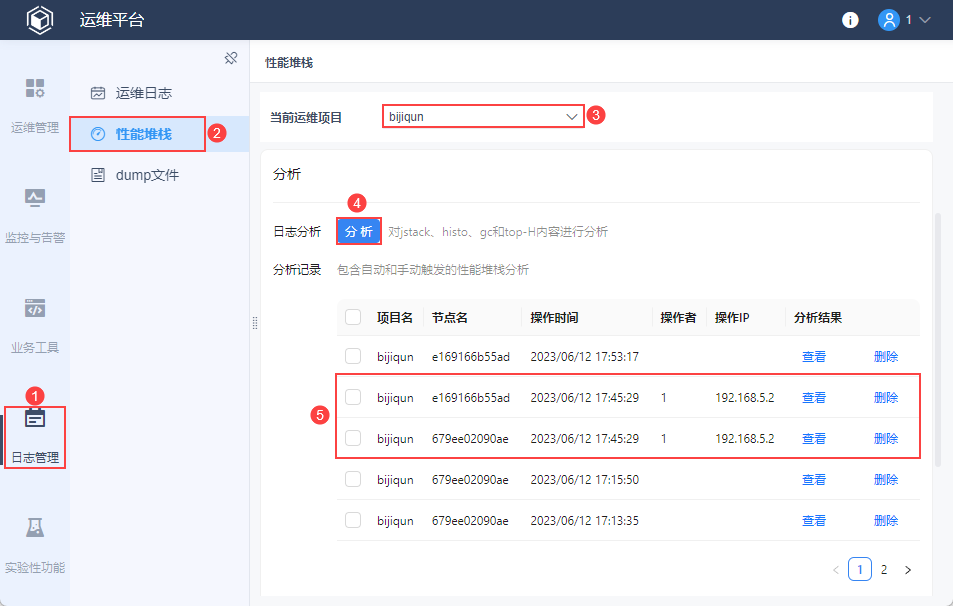This screenshot has width=953, height=606.
Task: Go to page 2 of records
Action: point(884,570)
